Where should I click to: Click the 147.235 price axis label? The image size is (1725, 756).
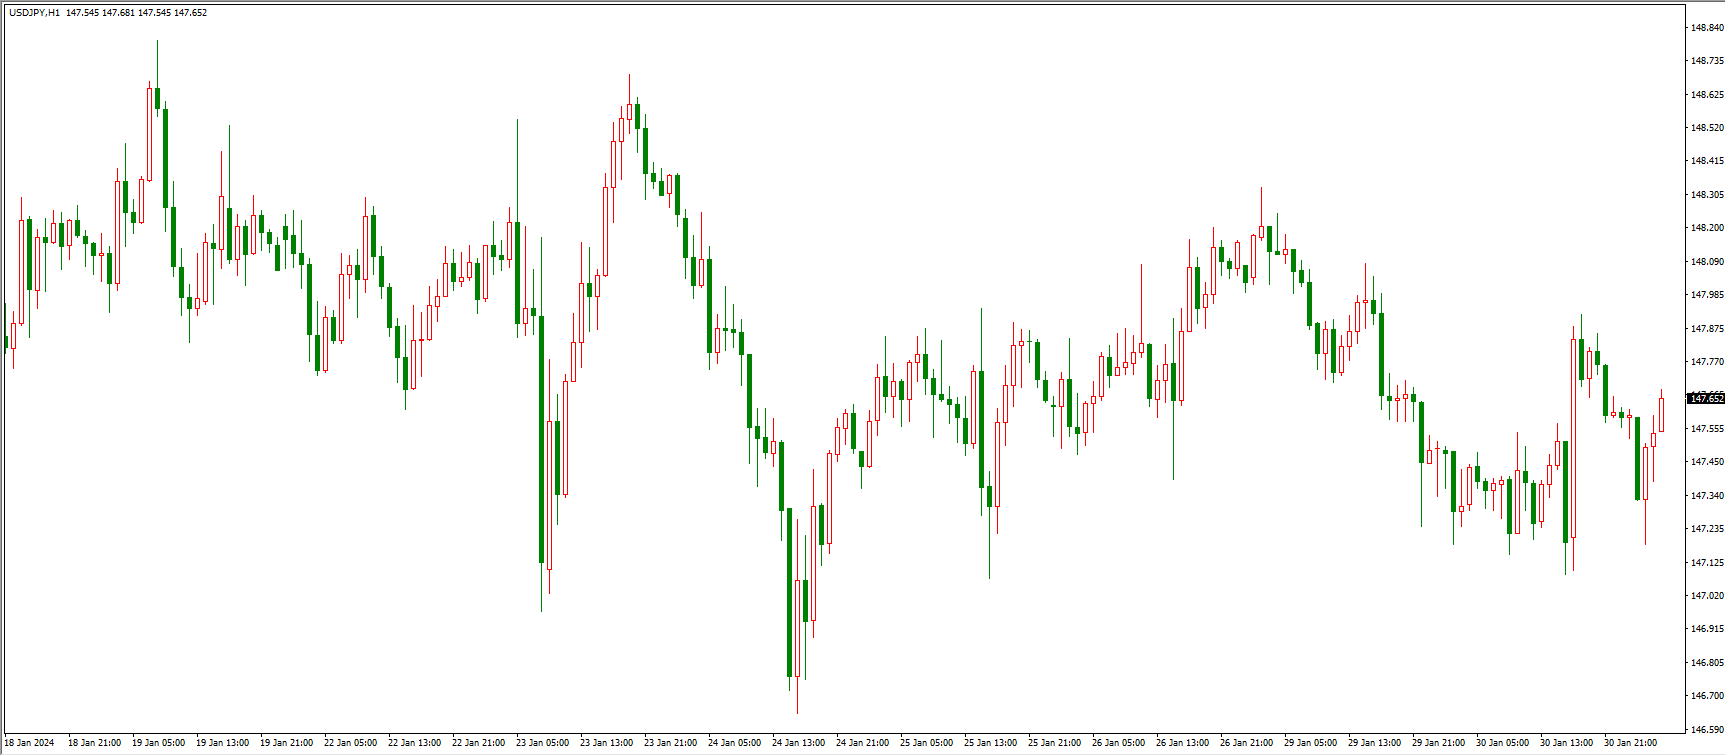[1706, 529]
